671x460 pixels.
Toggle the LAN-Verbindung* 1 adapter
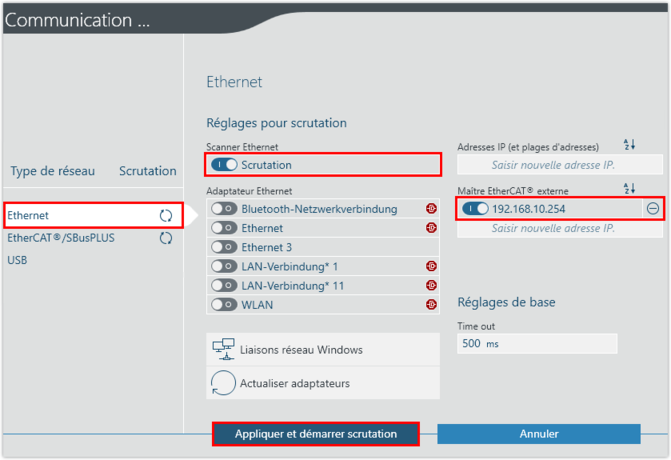coord(223,266)
